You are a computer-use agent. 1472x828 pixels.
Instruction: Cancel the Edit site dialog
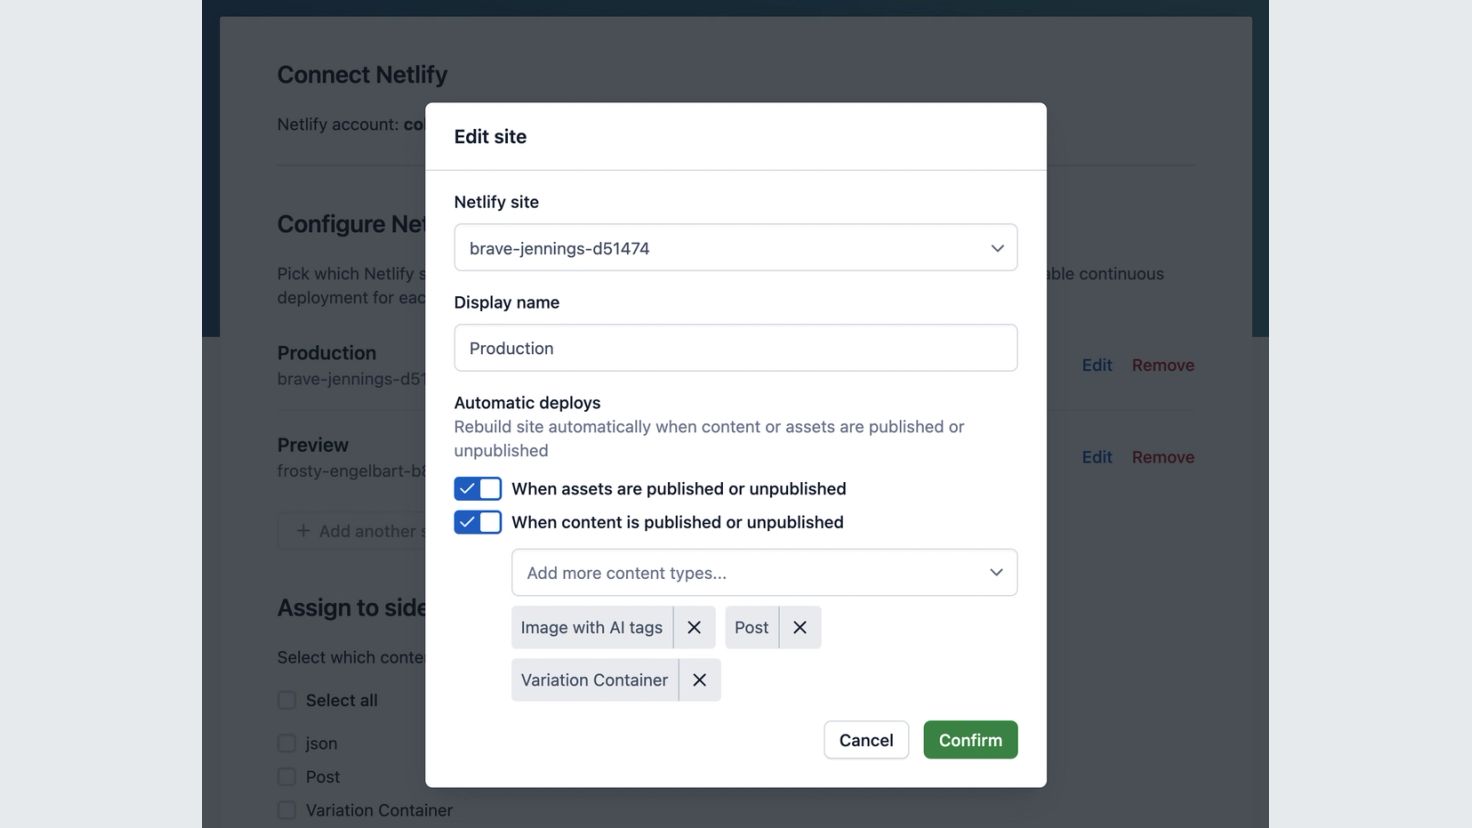click(866, 740)
